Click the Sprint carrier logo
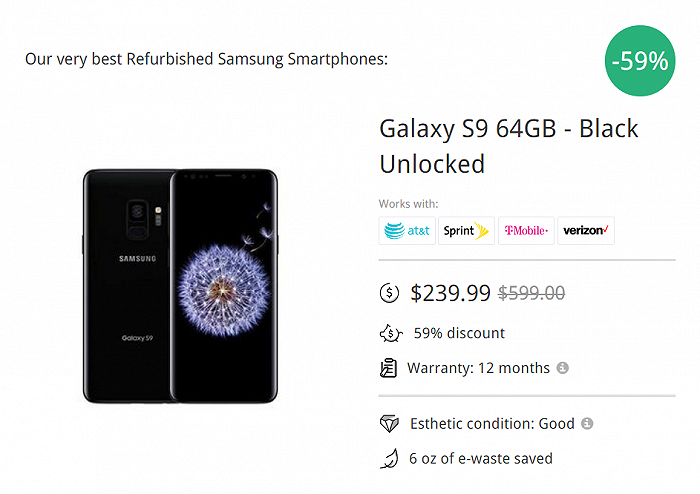700x494 pixels. 467,230
